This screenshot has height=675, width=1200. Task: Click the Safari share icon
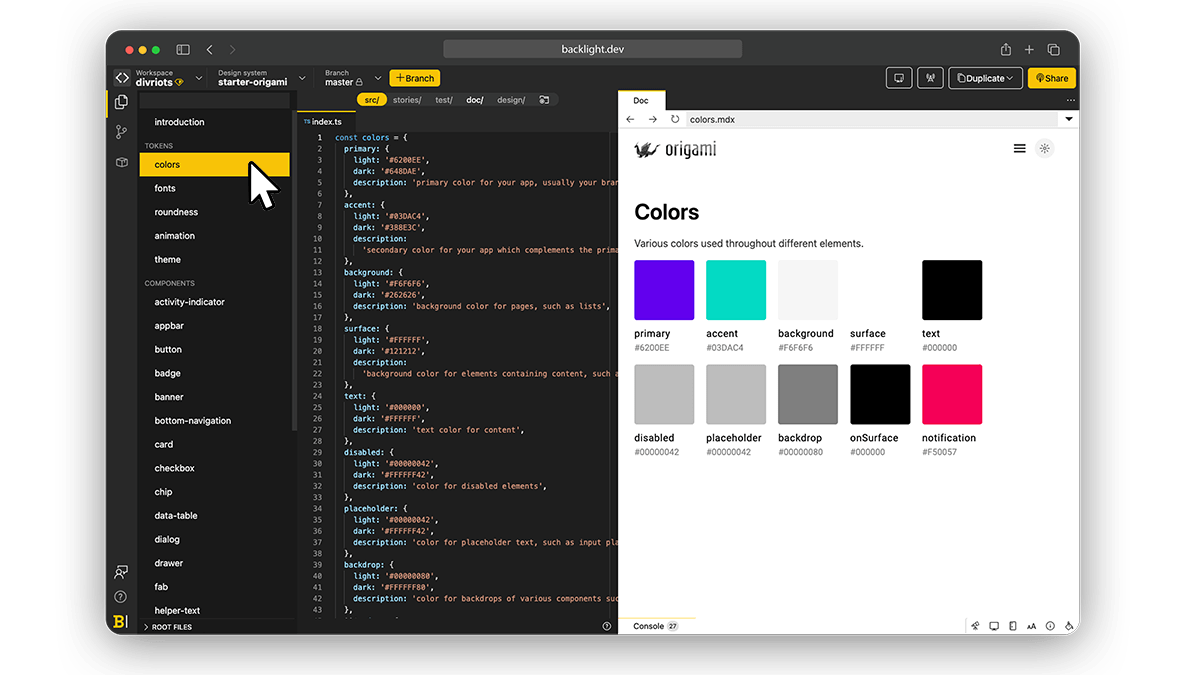pyautogui.click(x=1006, y=49)
